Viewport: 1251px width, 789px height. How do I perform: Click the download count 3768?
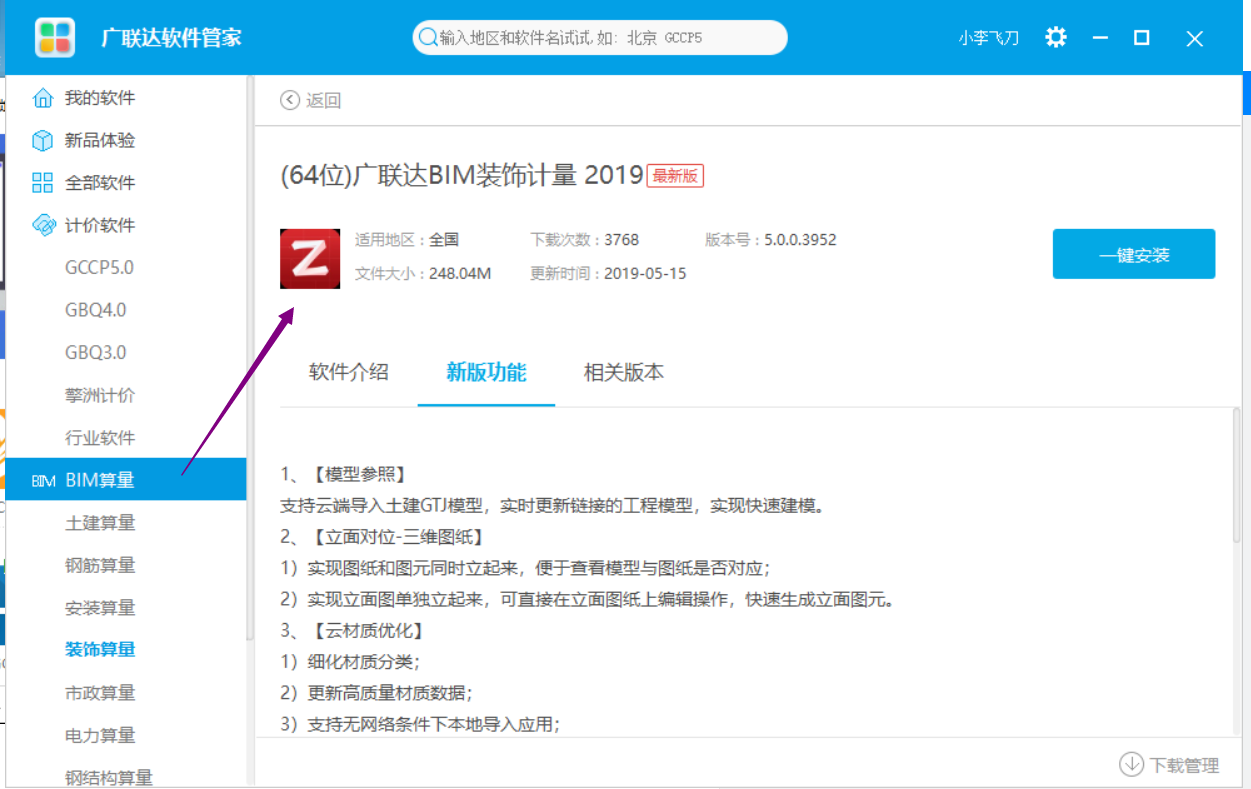[621, 240]
